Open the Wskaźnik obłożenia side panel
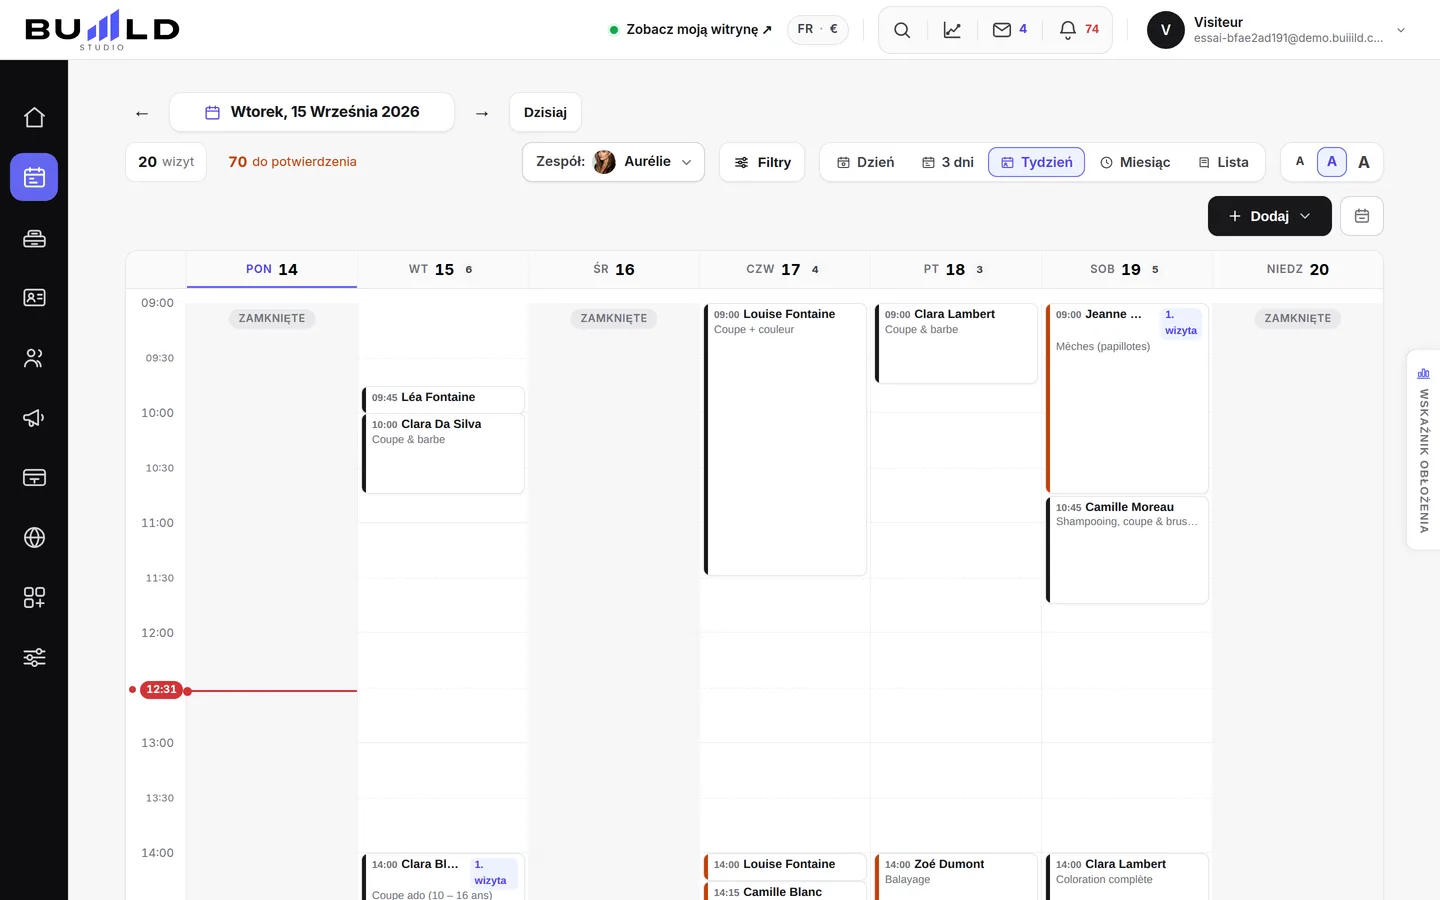Screen dimensions: 1440x900 [1423, 449]
